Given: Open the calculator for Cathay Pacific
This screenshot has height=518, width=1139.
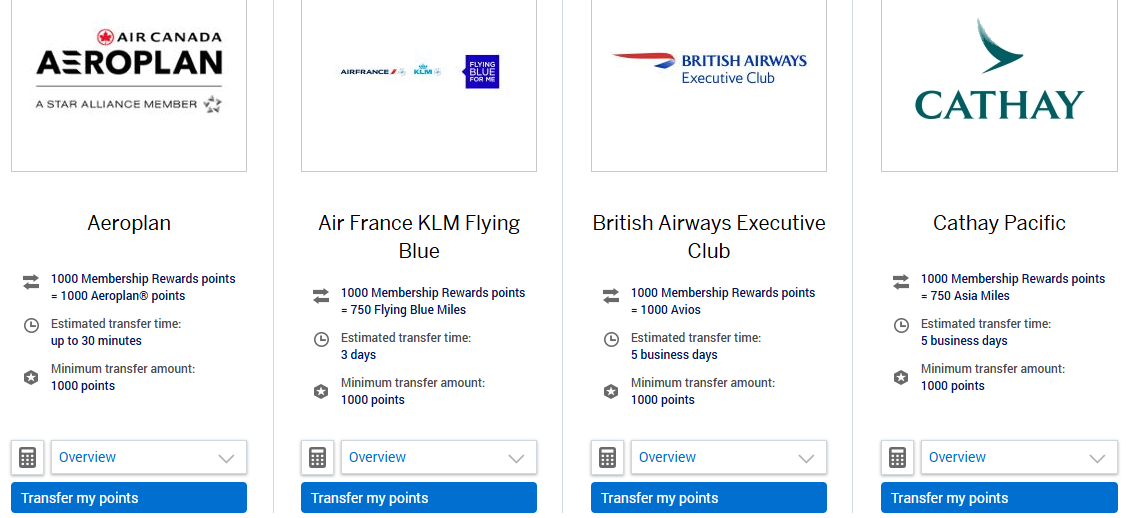Looking at the screenshot, I should pyautogui.click(x=897, y=458).
